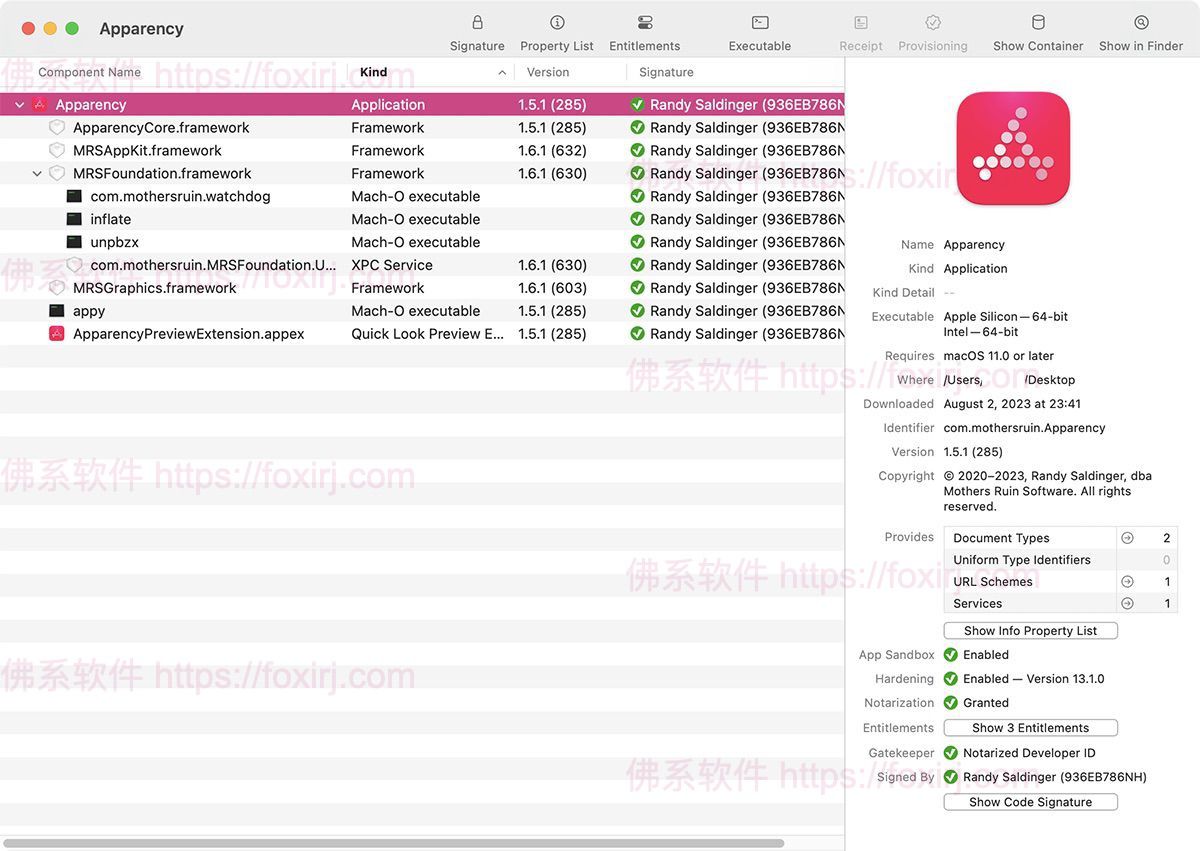Open the Show Container toolbar item
Viewport: 1200px width, 851px height.
[1038, 29]
